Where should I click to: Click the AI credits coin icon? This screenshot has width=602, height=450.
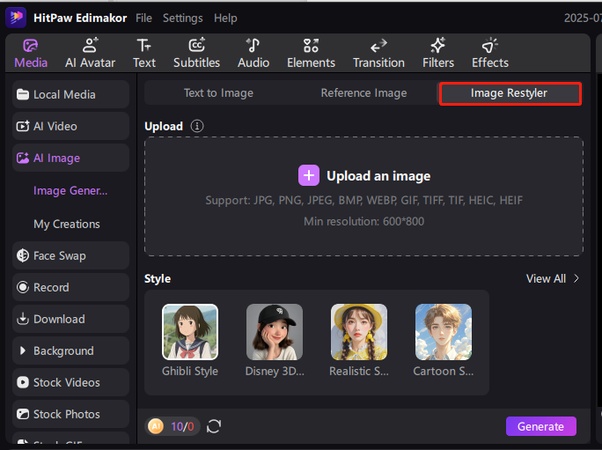pyautogui.click(x=156, y=426)
